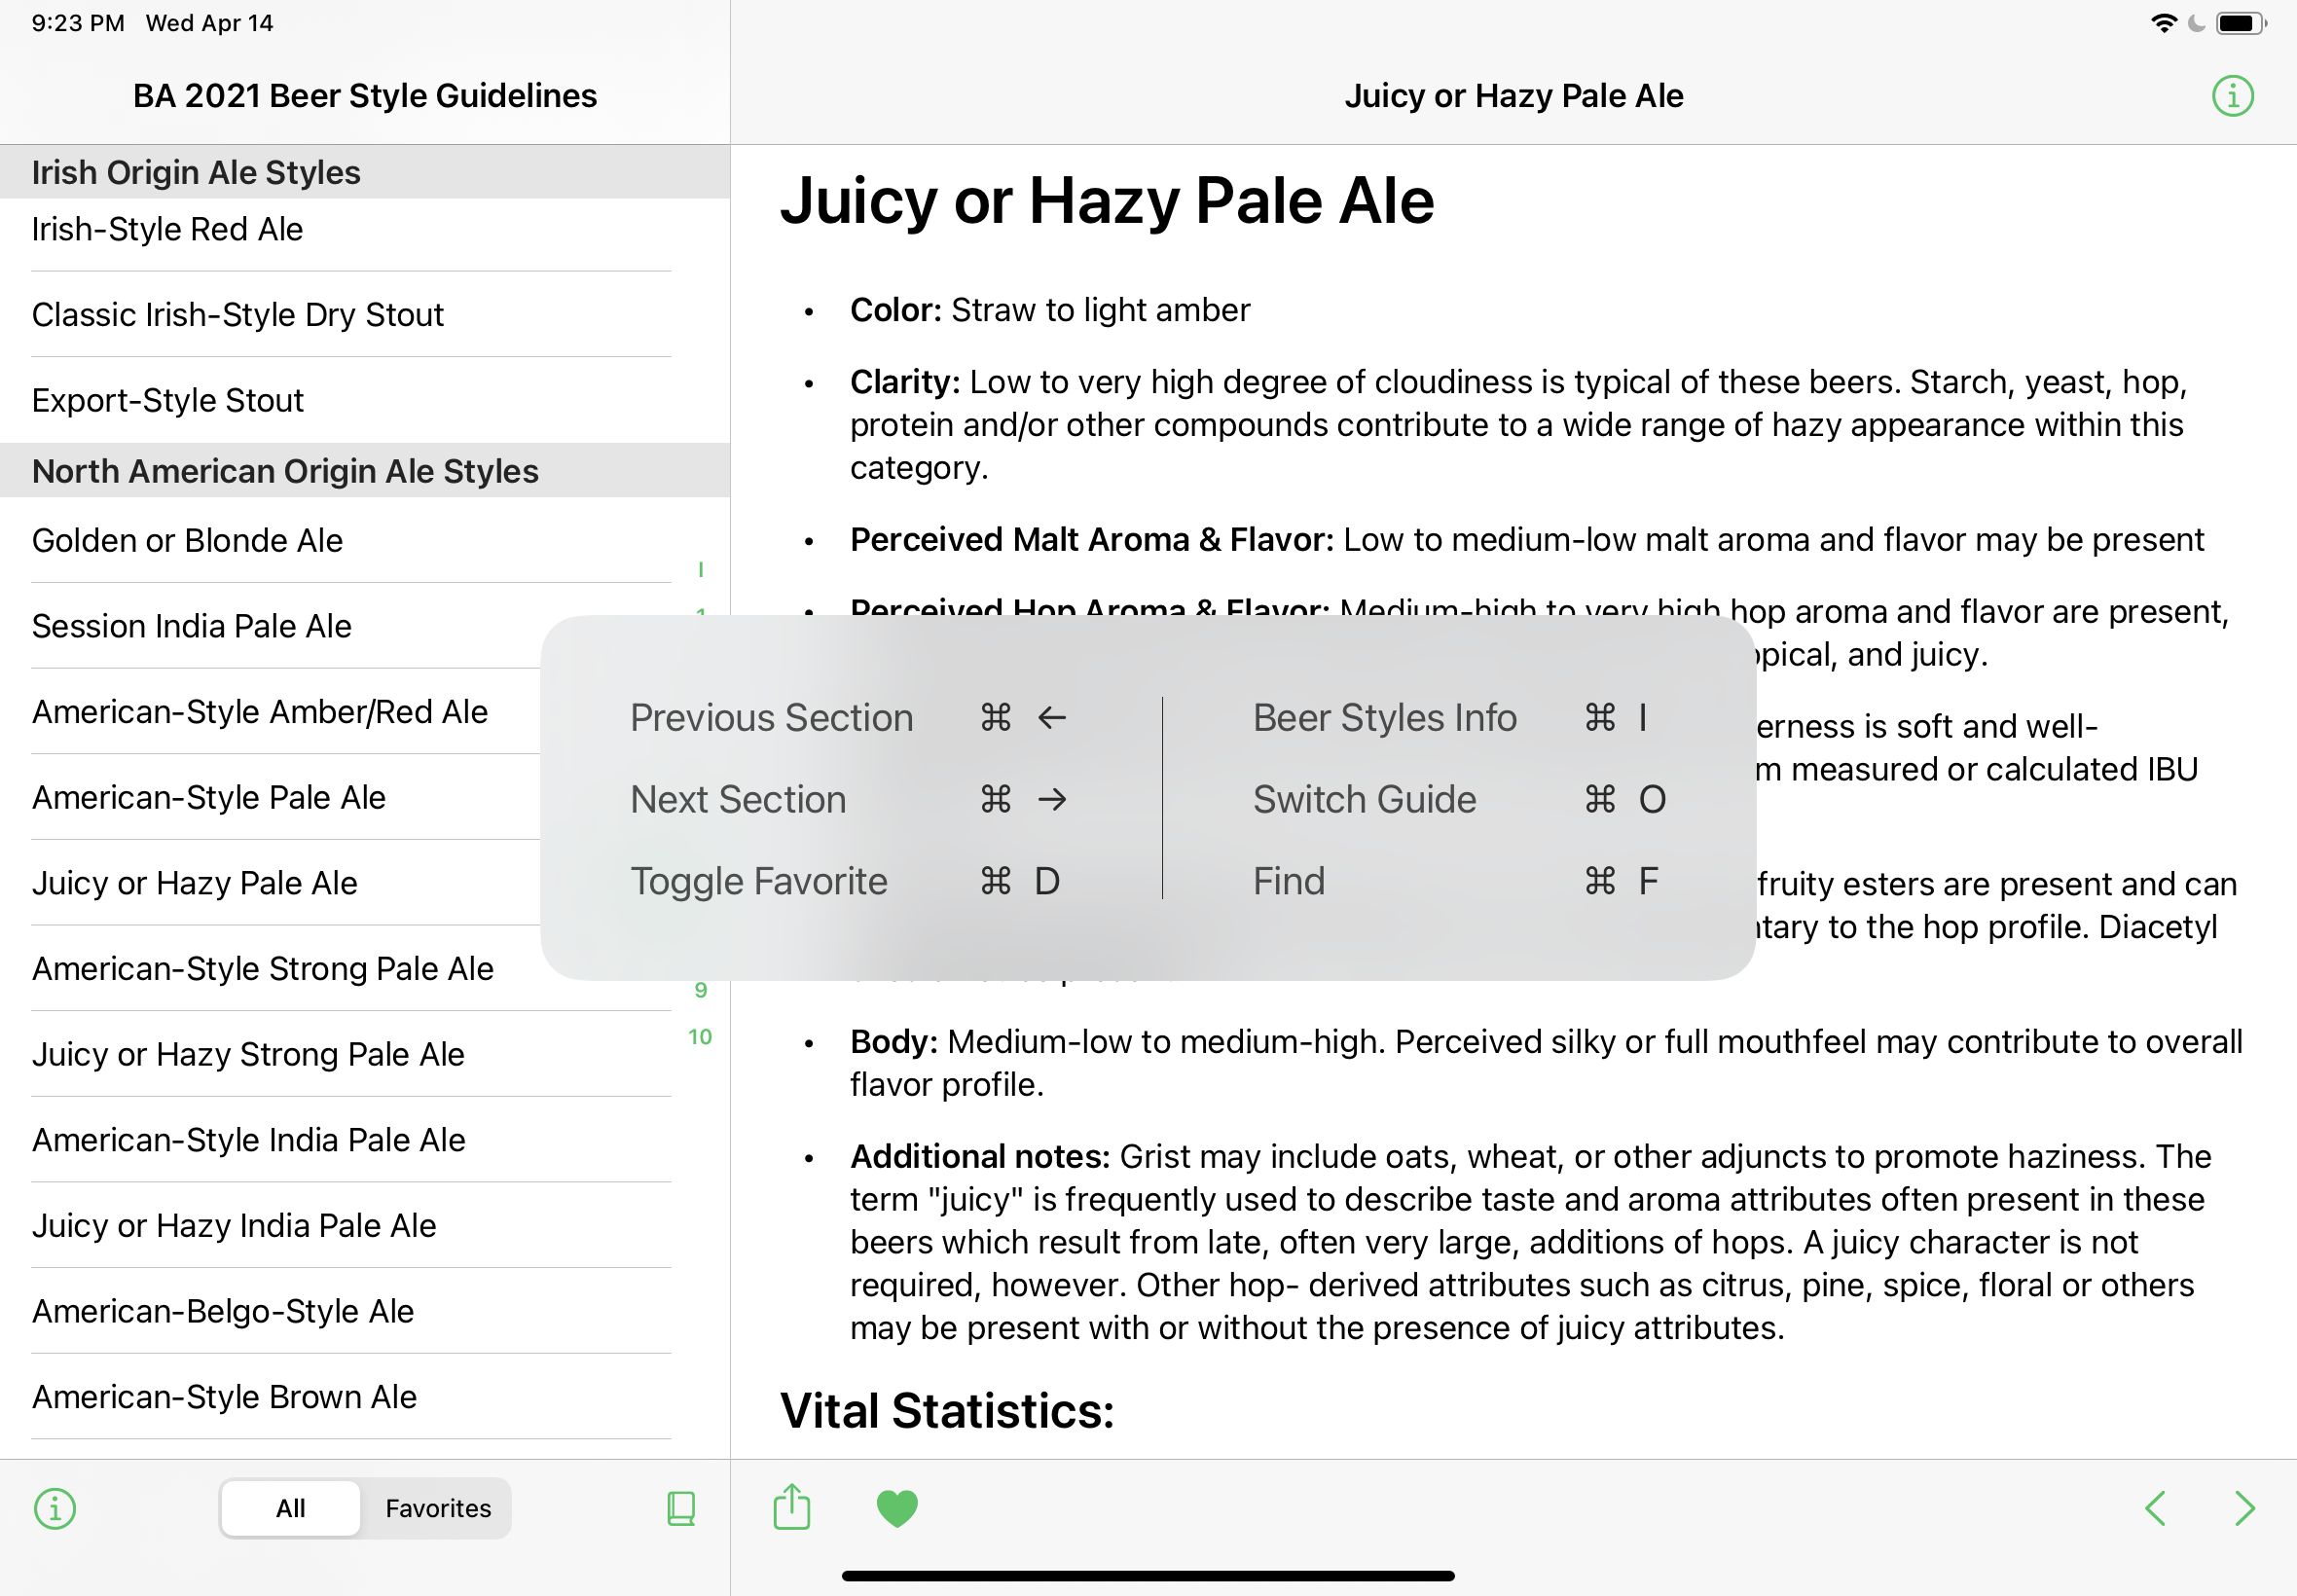2297x1596 pixels.
Task: Jump to section index number 10
Action: (700, 1037)
